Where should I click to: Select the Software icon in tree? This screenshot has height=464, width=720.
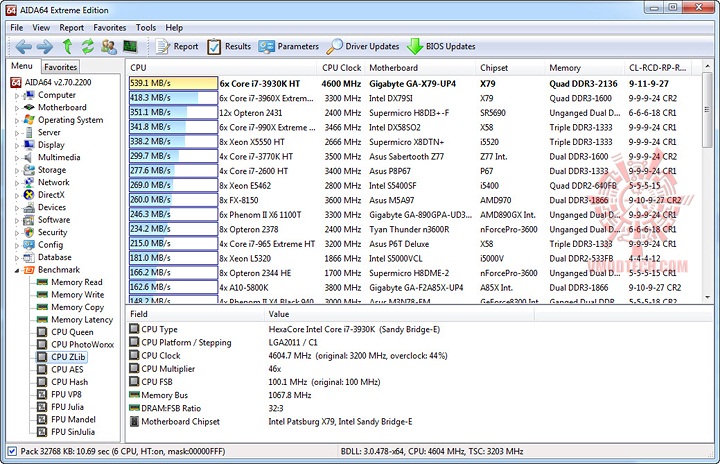pyautogui.click(x=29, y=220)
